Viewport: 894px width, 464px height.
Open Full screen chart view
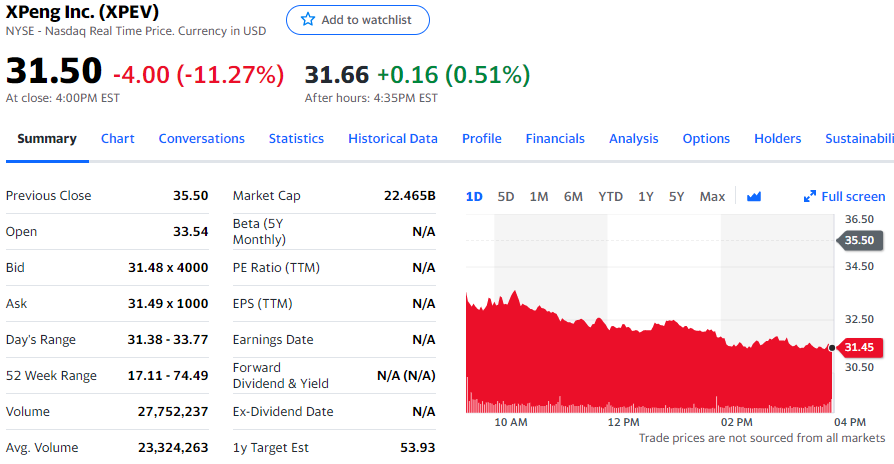coord(844,197)
